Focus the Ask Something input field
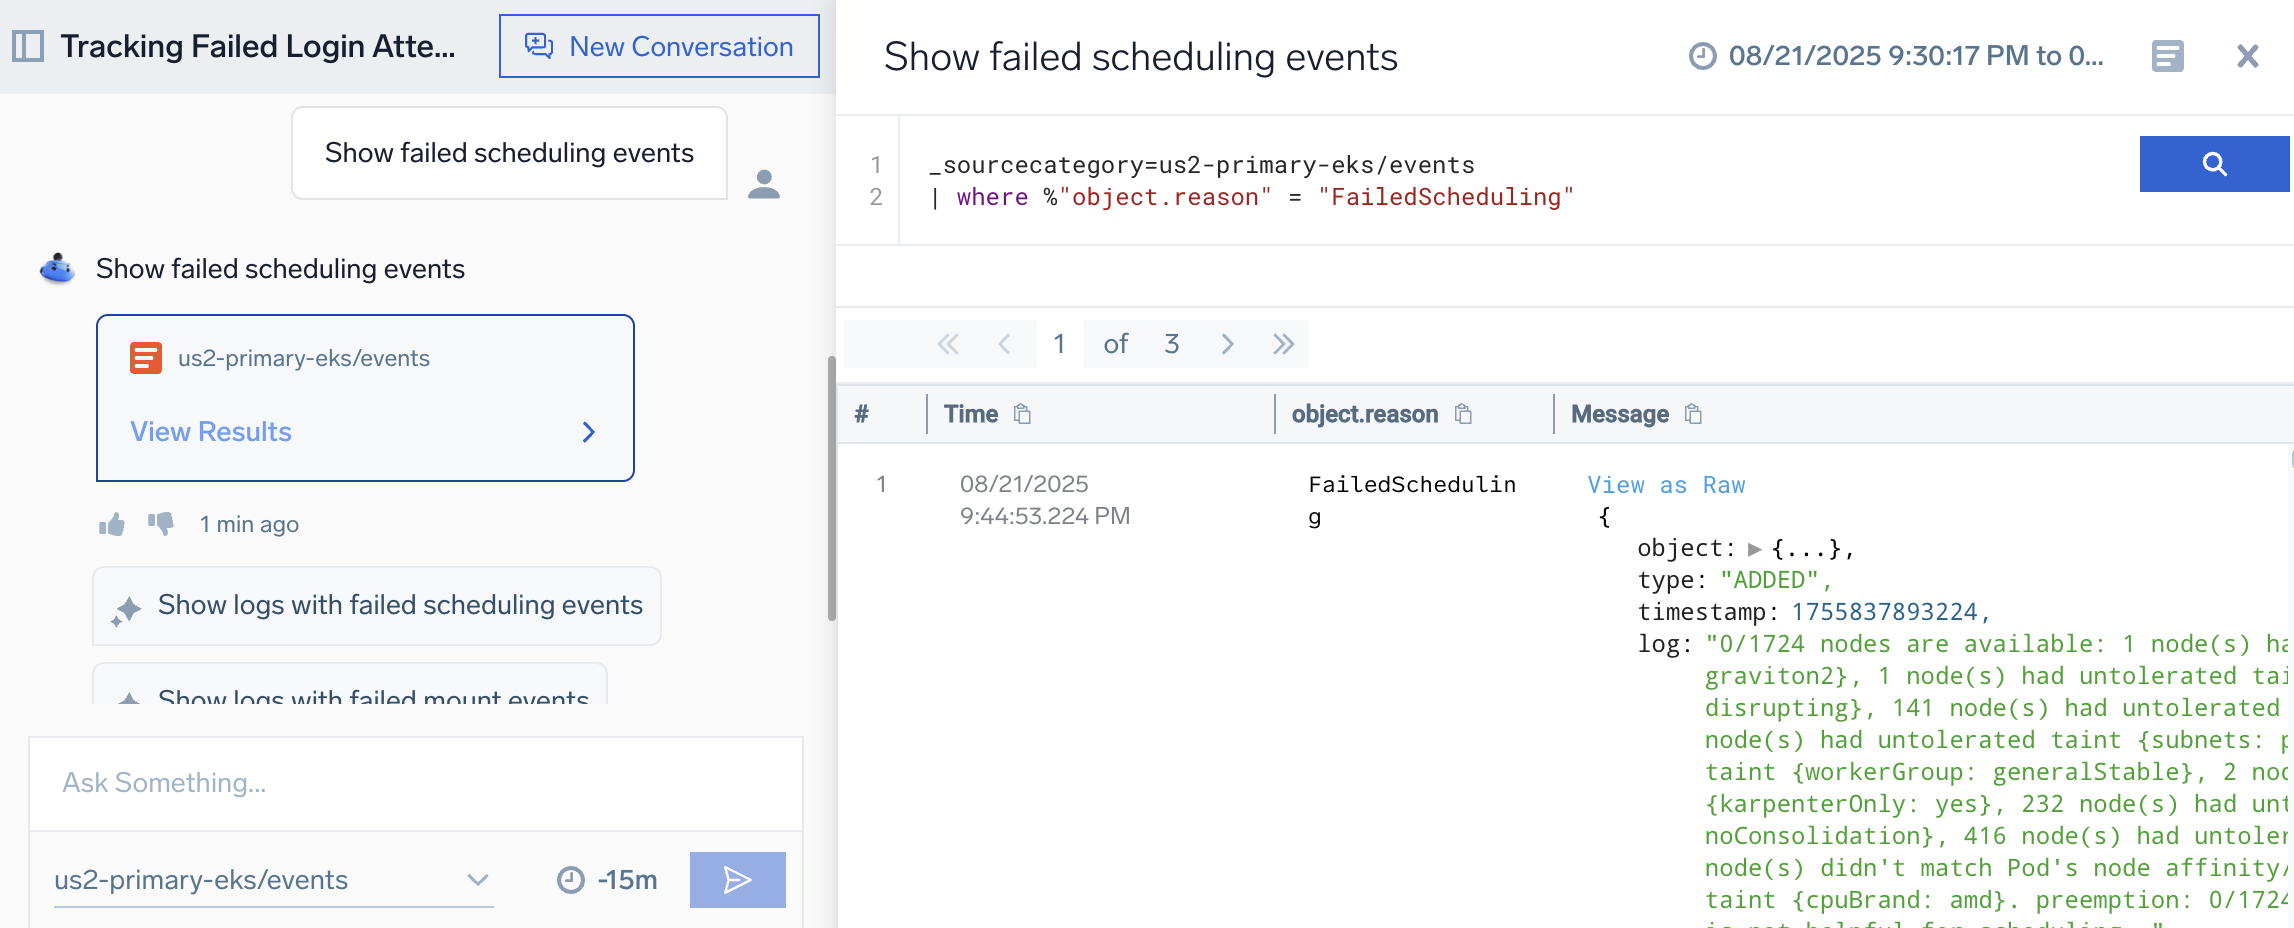 point(416,783)
